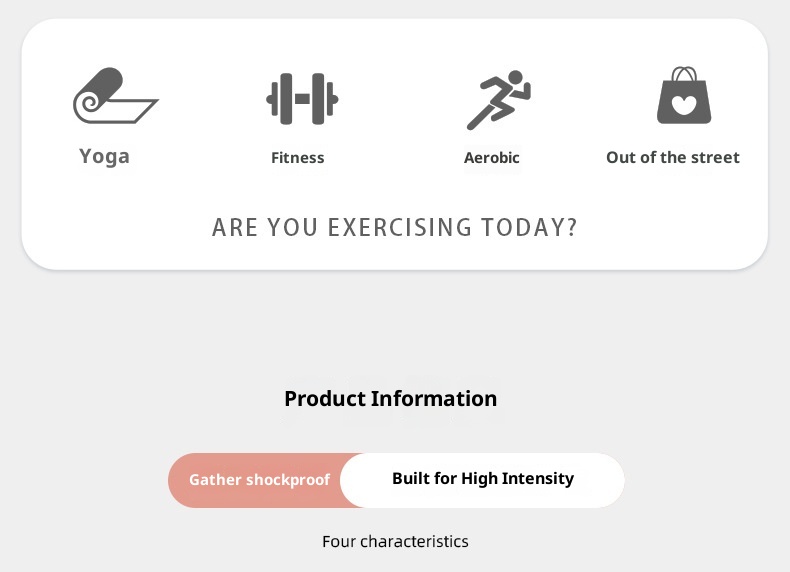Click the word shockproof in the pink pill
Image resolution: width=790 pixels, height=572 pixels.
point(288,480)
